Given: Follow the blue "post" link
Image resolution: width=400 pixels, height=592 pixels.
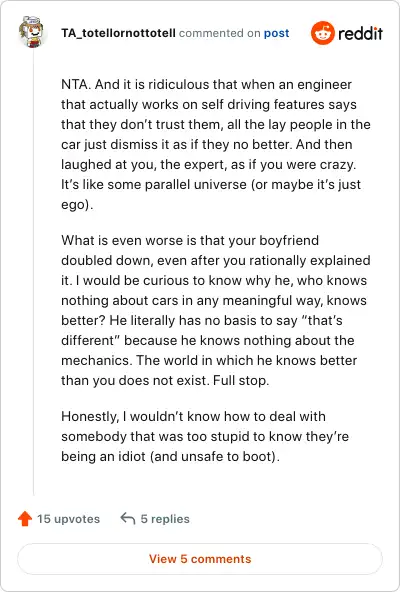Looking at the screenshot, I should point(276,33).
